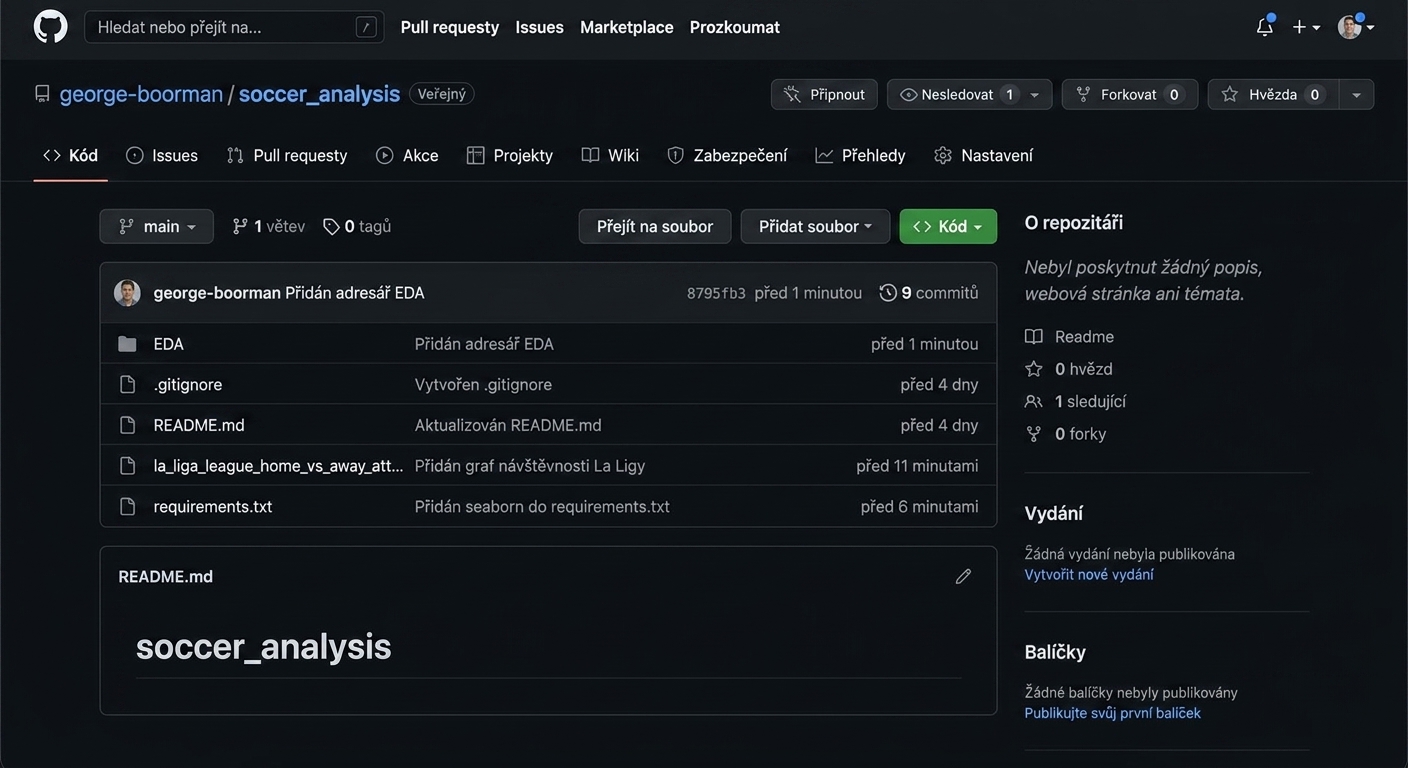Expand the star lists dropdown arrow

[1356, 94]
